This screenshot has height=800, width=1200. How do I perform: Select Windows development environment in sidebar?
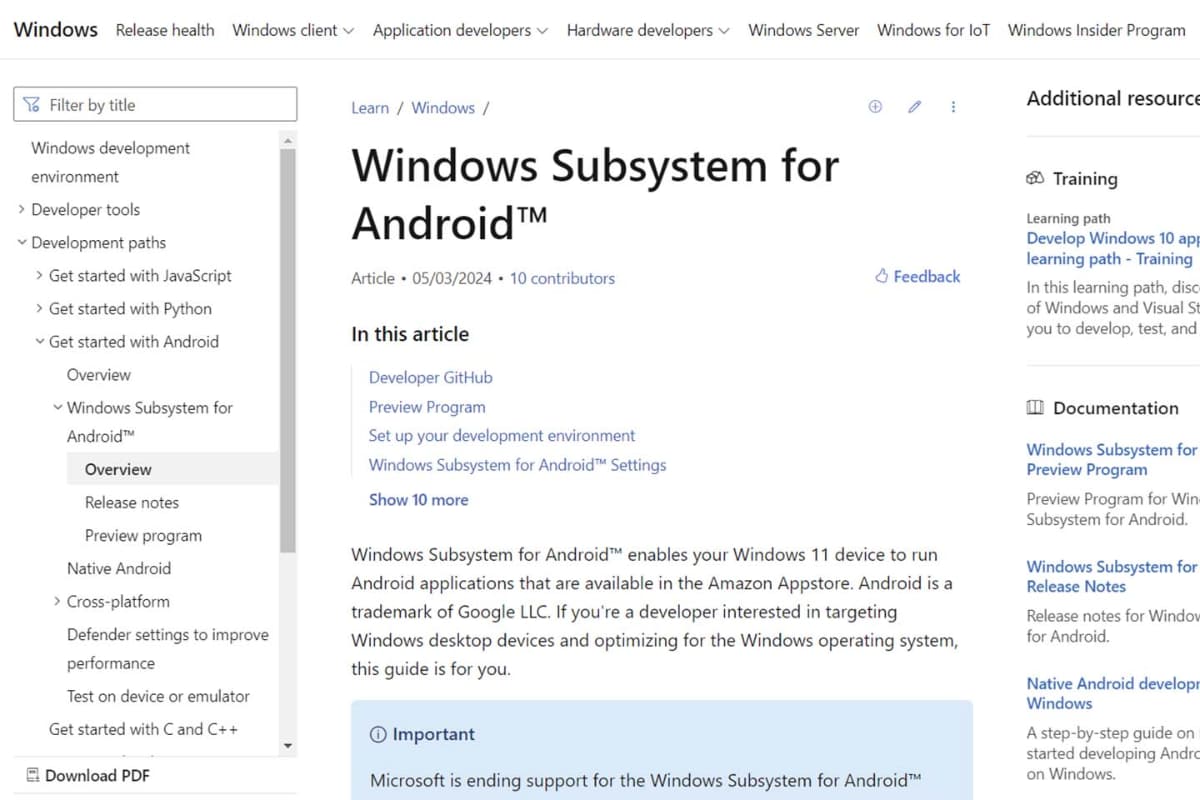click(x=110, y=162)
